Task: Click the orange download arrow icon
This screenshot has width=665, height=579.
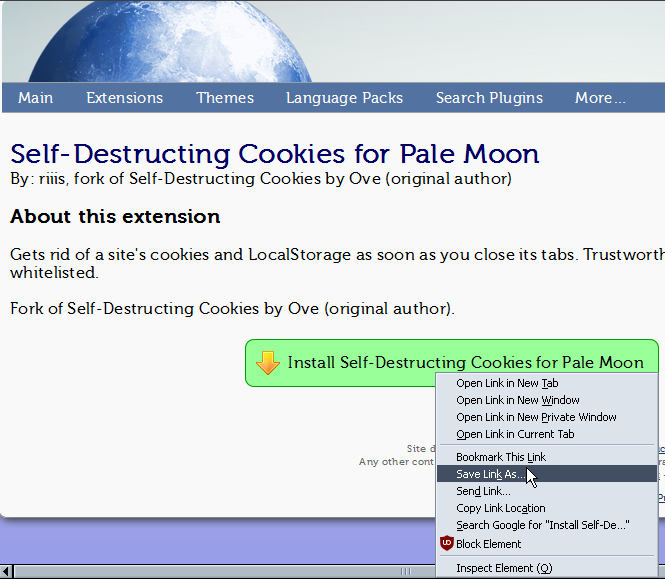Action: coord(268,363)
